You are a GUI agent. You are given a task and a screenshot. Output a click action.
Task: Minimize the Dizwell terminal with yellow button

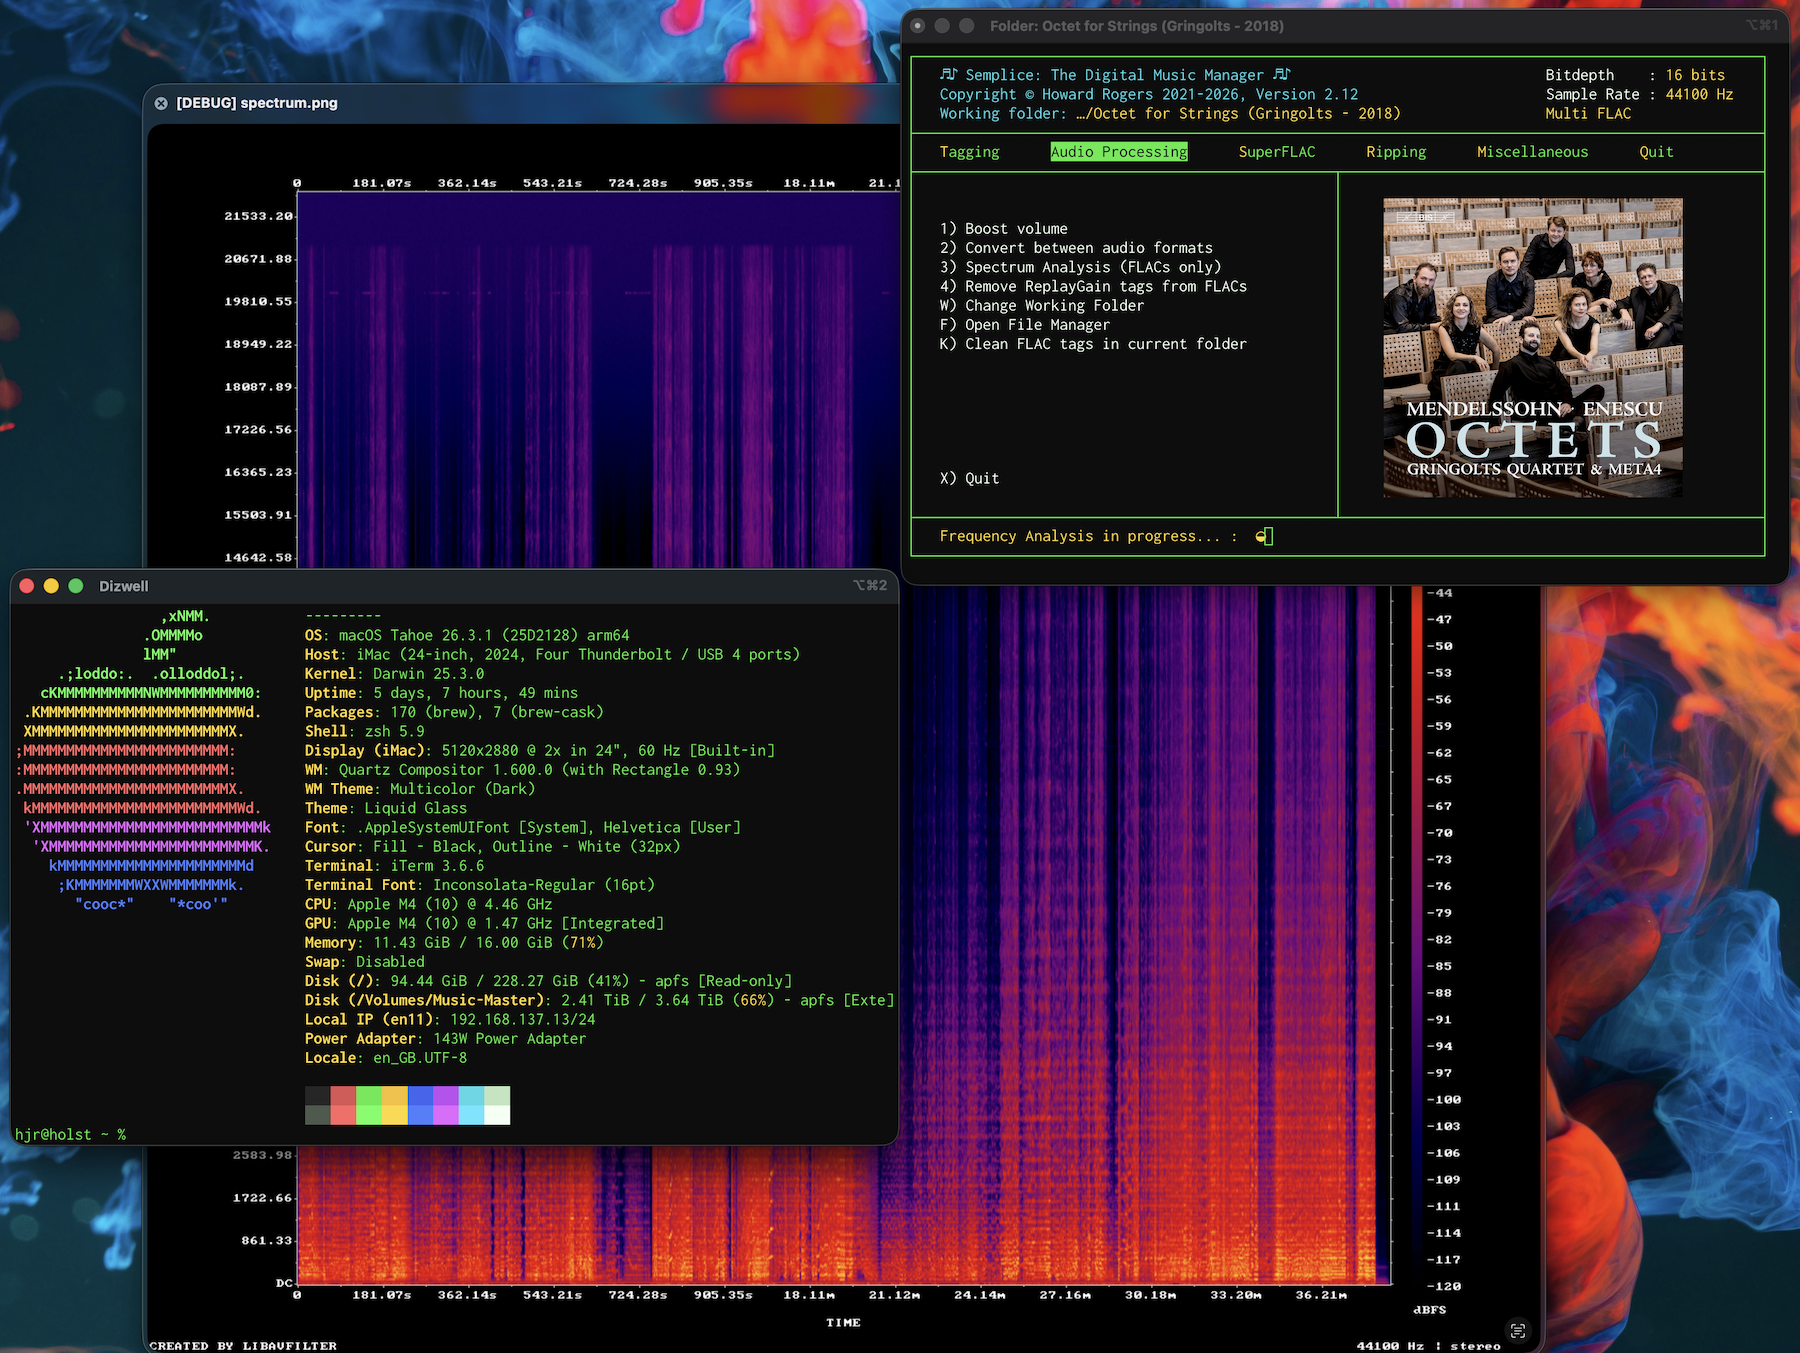point(51,586)
